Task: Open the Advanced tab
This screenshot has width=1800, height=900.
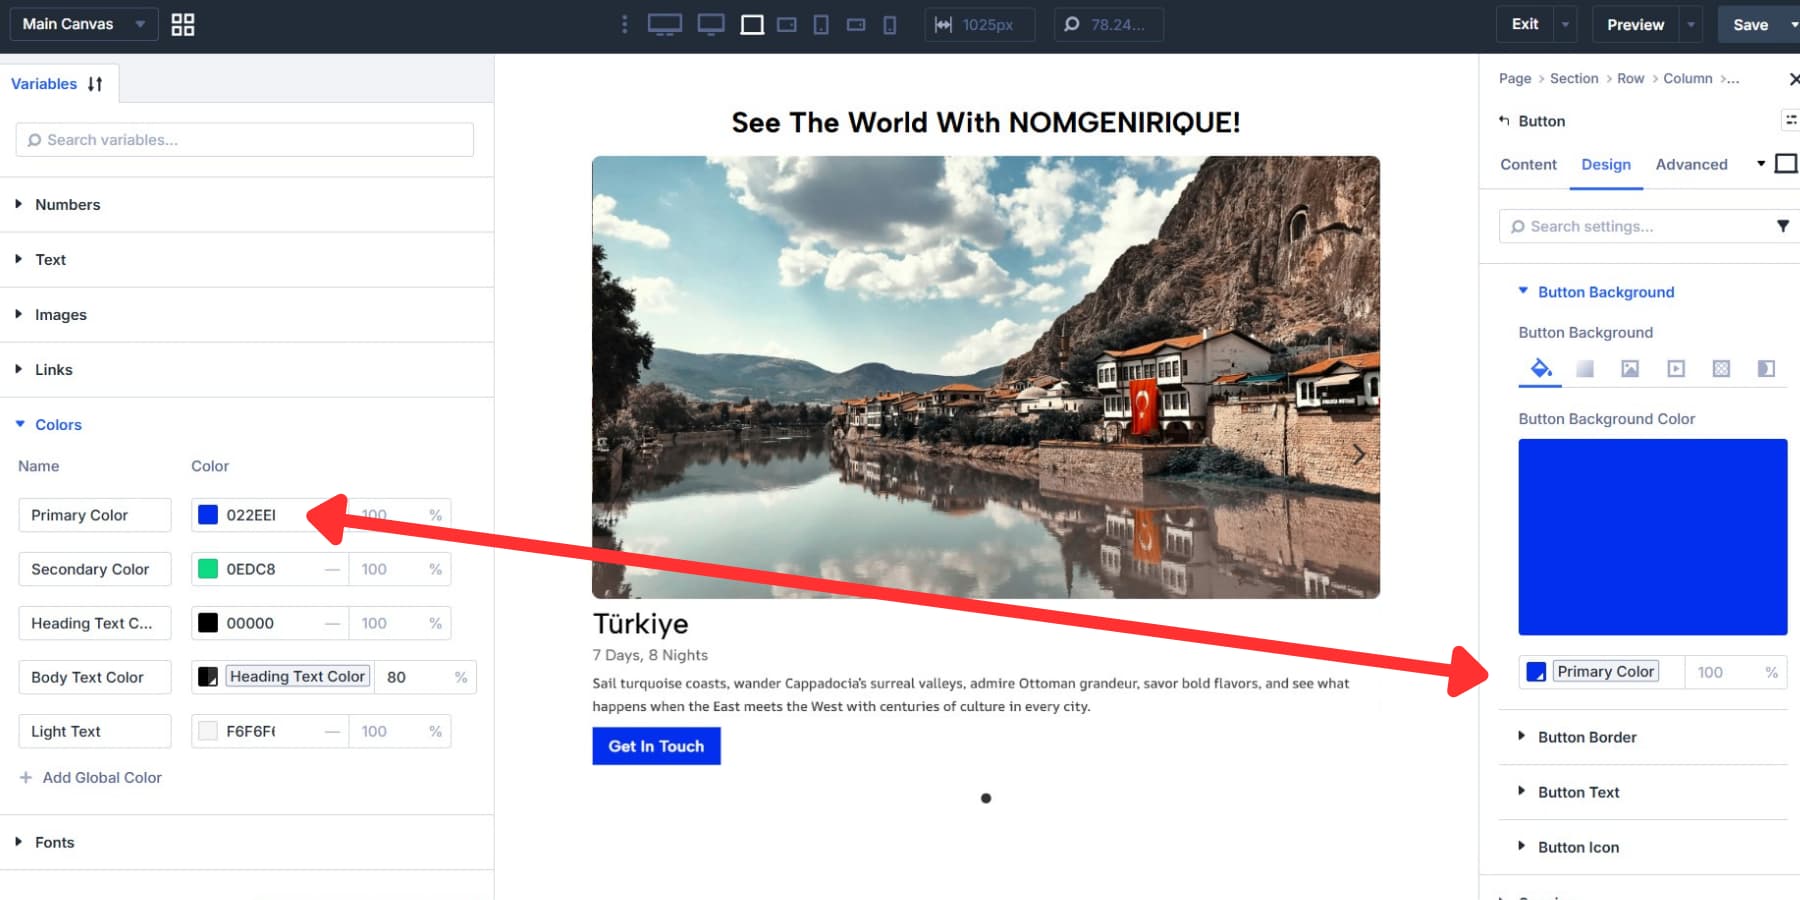Action: click(x=1691, y=164)
